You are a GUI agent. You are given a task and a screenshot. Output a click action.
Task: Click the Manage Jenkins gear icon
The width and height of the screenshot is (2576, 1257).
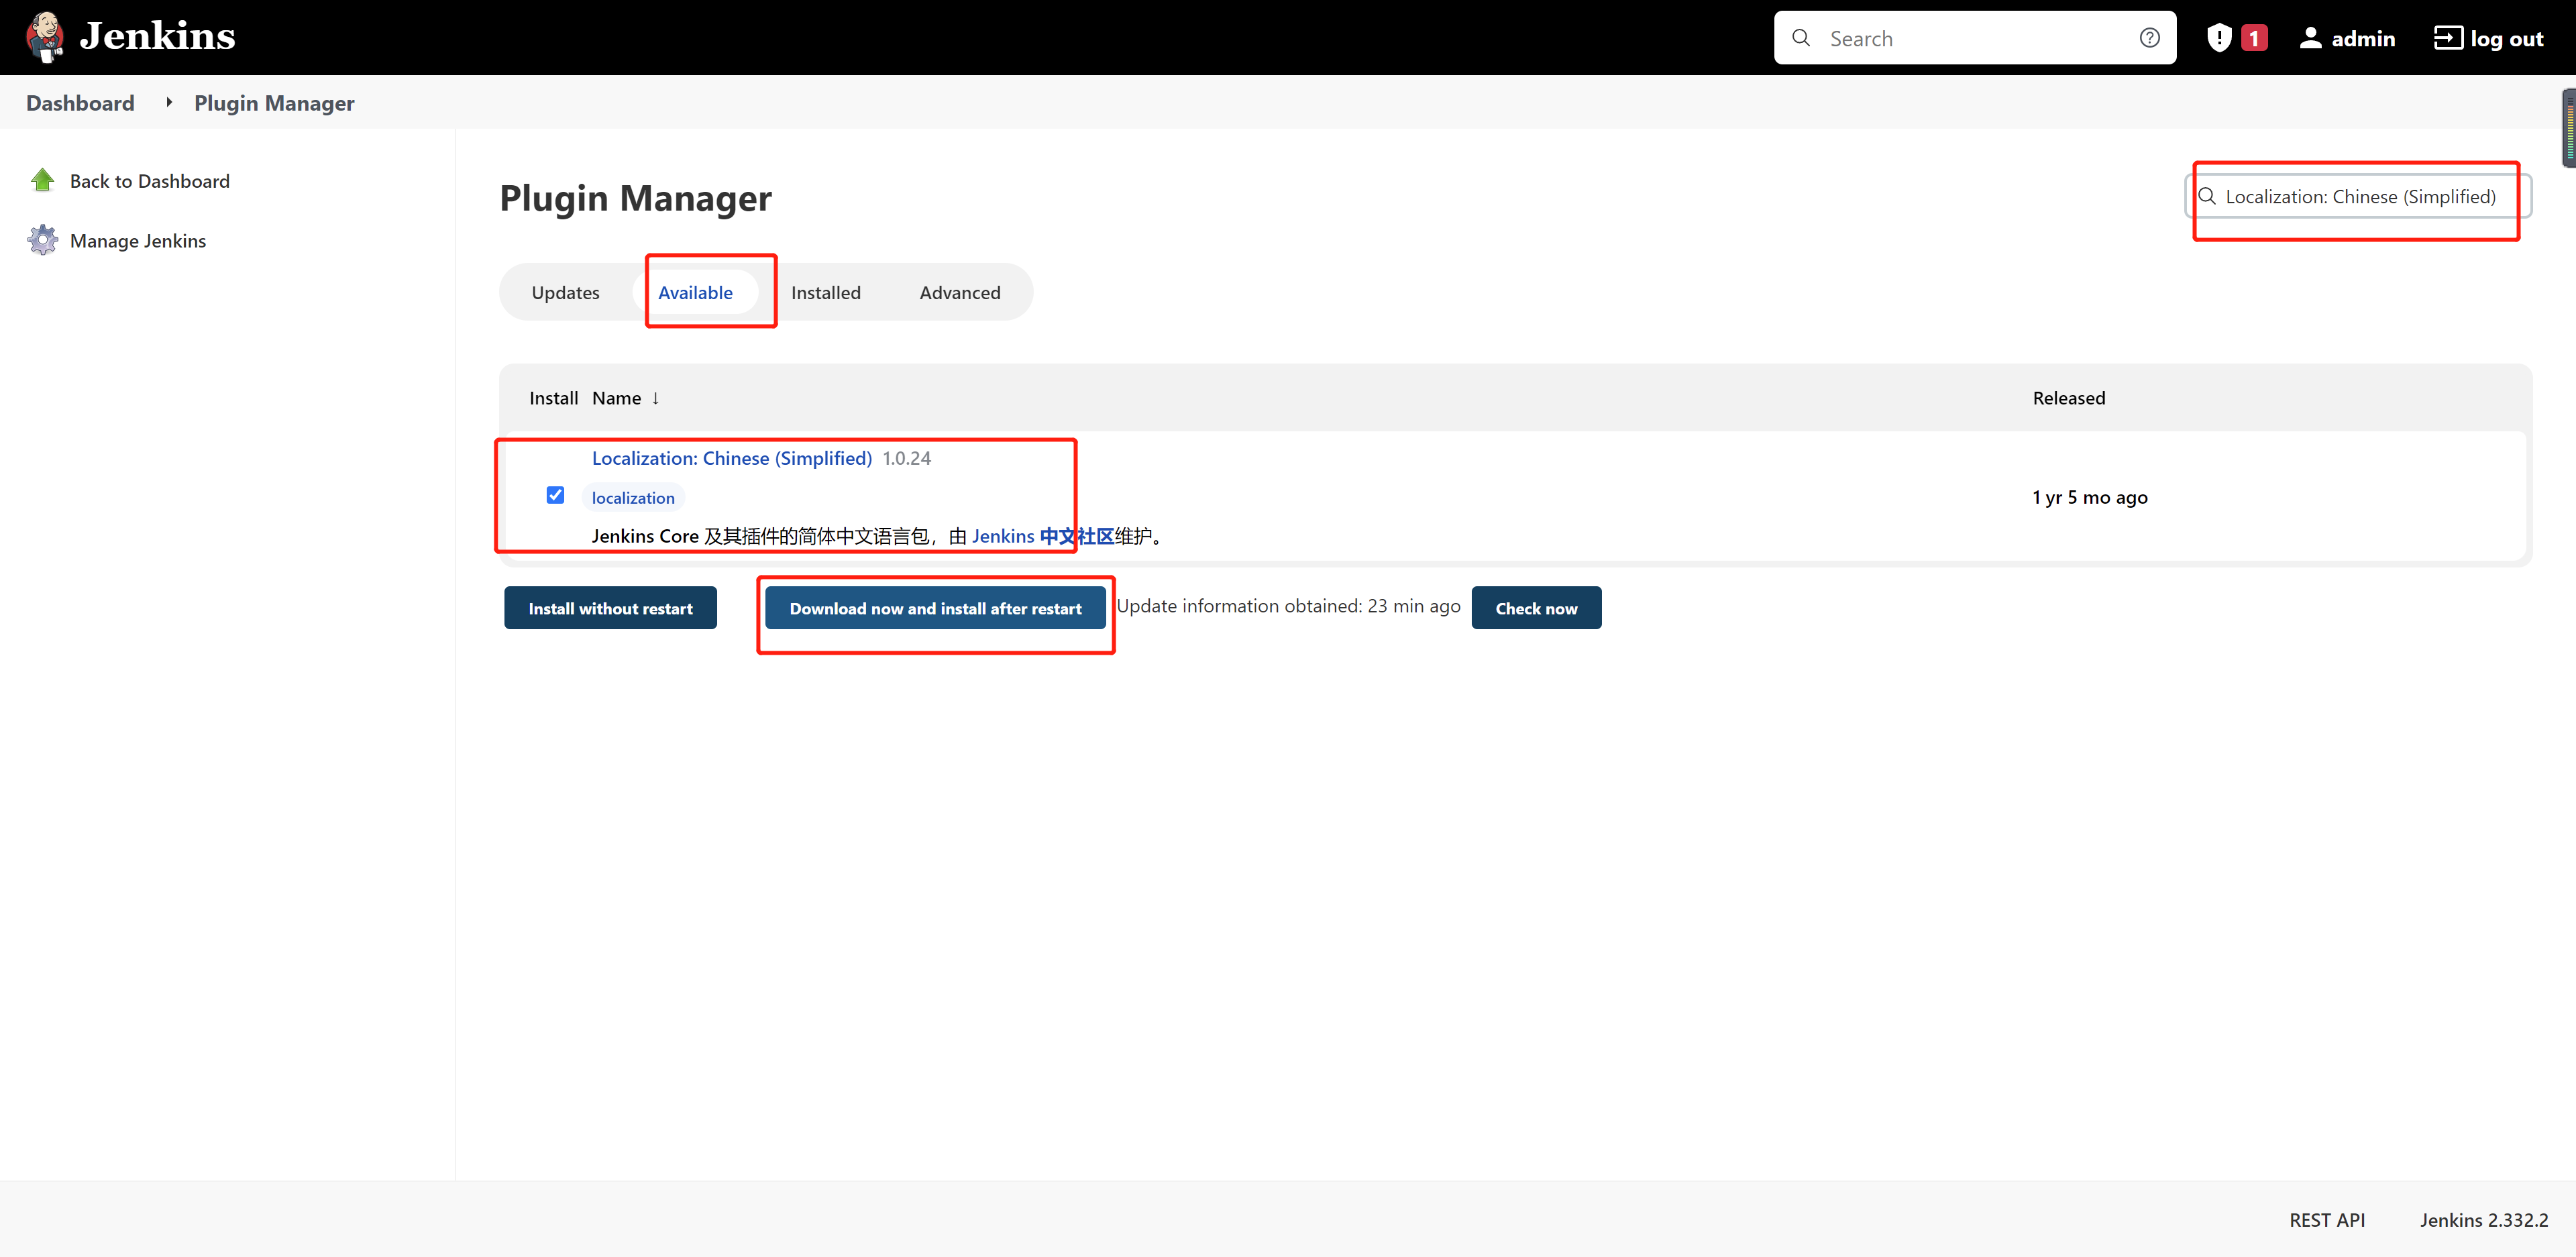(42, 241)
